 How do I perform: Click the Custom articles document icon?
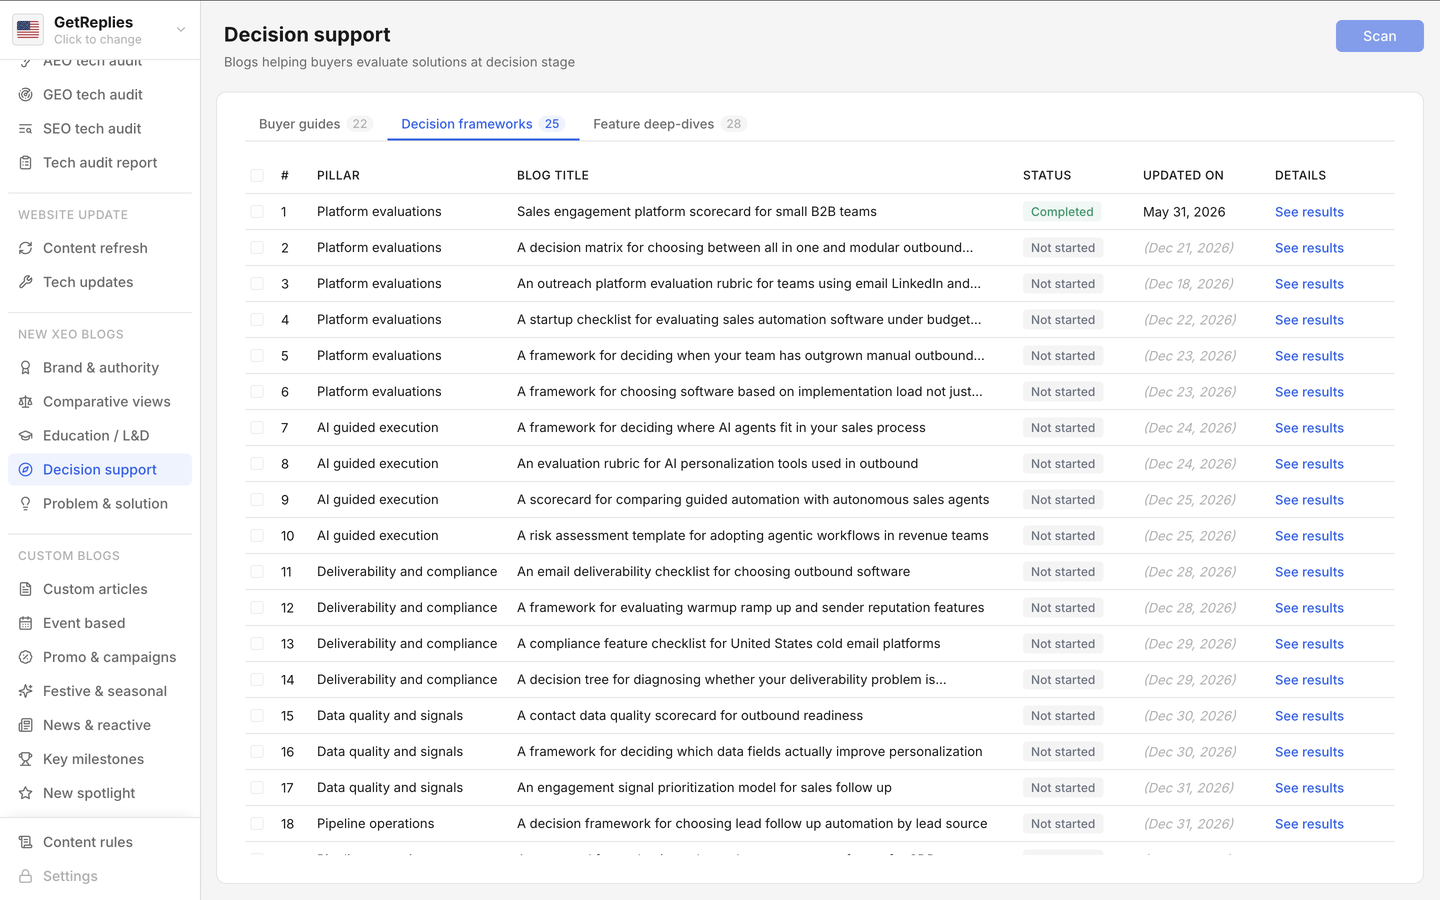[x=26, y=589]
